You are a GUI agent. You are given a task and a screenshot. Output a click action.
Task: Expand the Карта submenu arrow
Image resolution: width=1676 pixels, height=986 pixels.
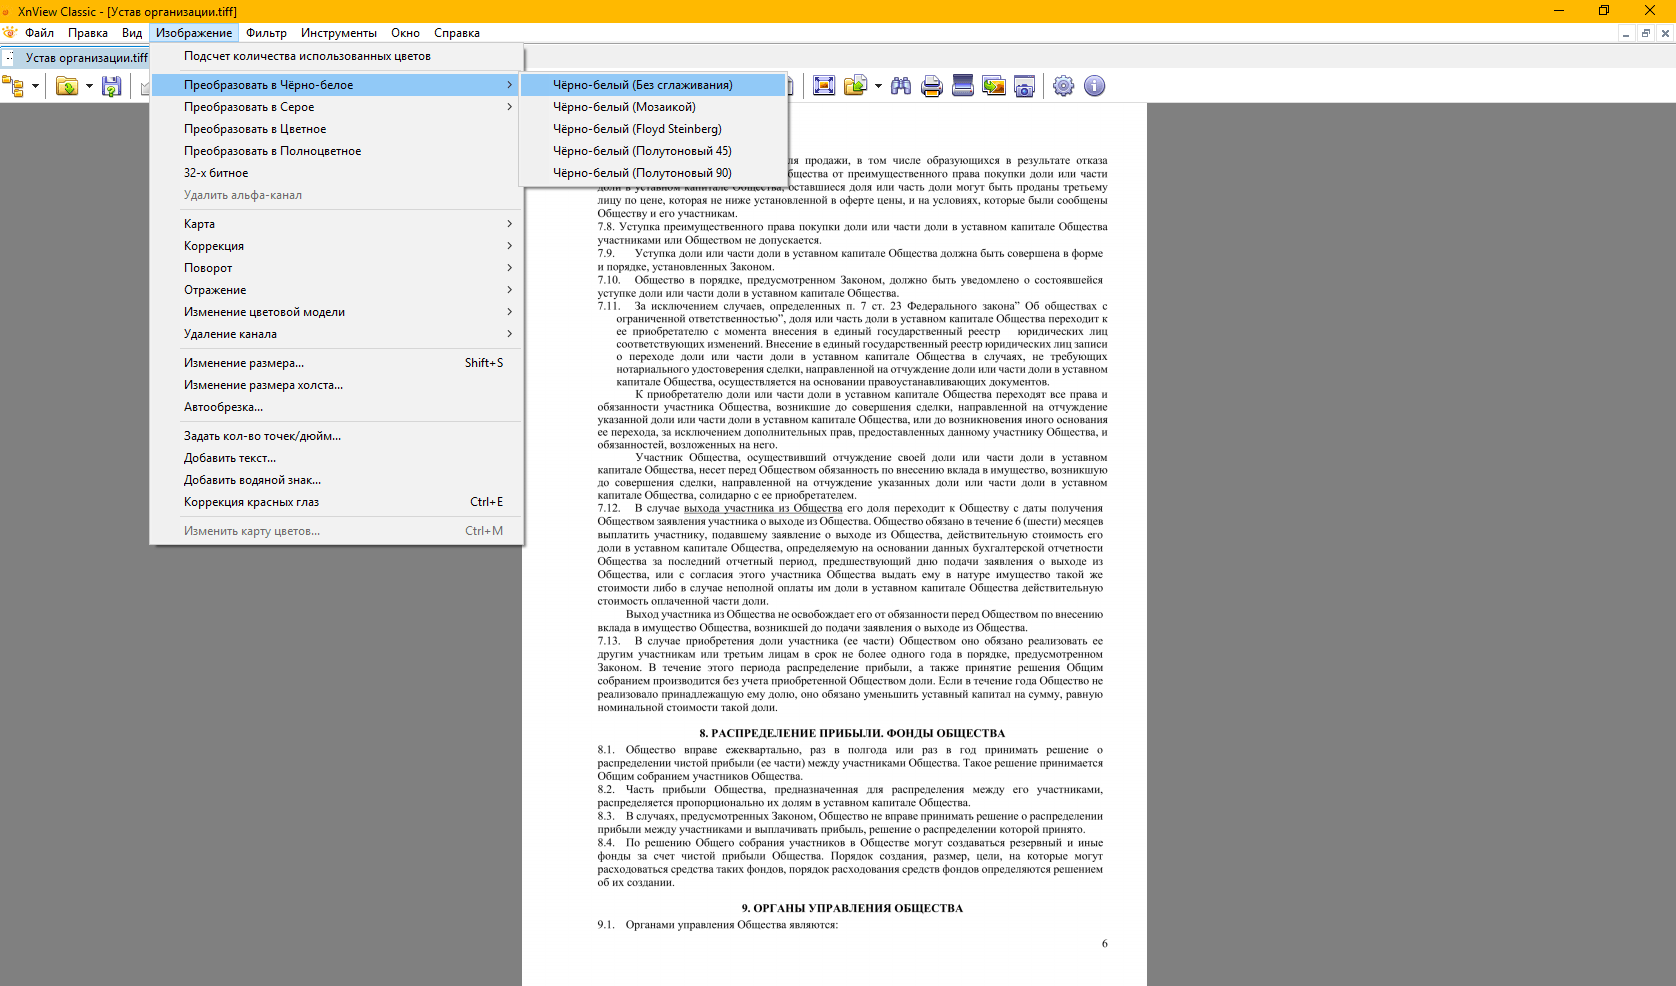point(510,224)
